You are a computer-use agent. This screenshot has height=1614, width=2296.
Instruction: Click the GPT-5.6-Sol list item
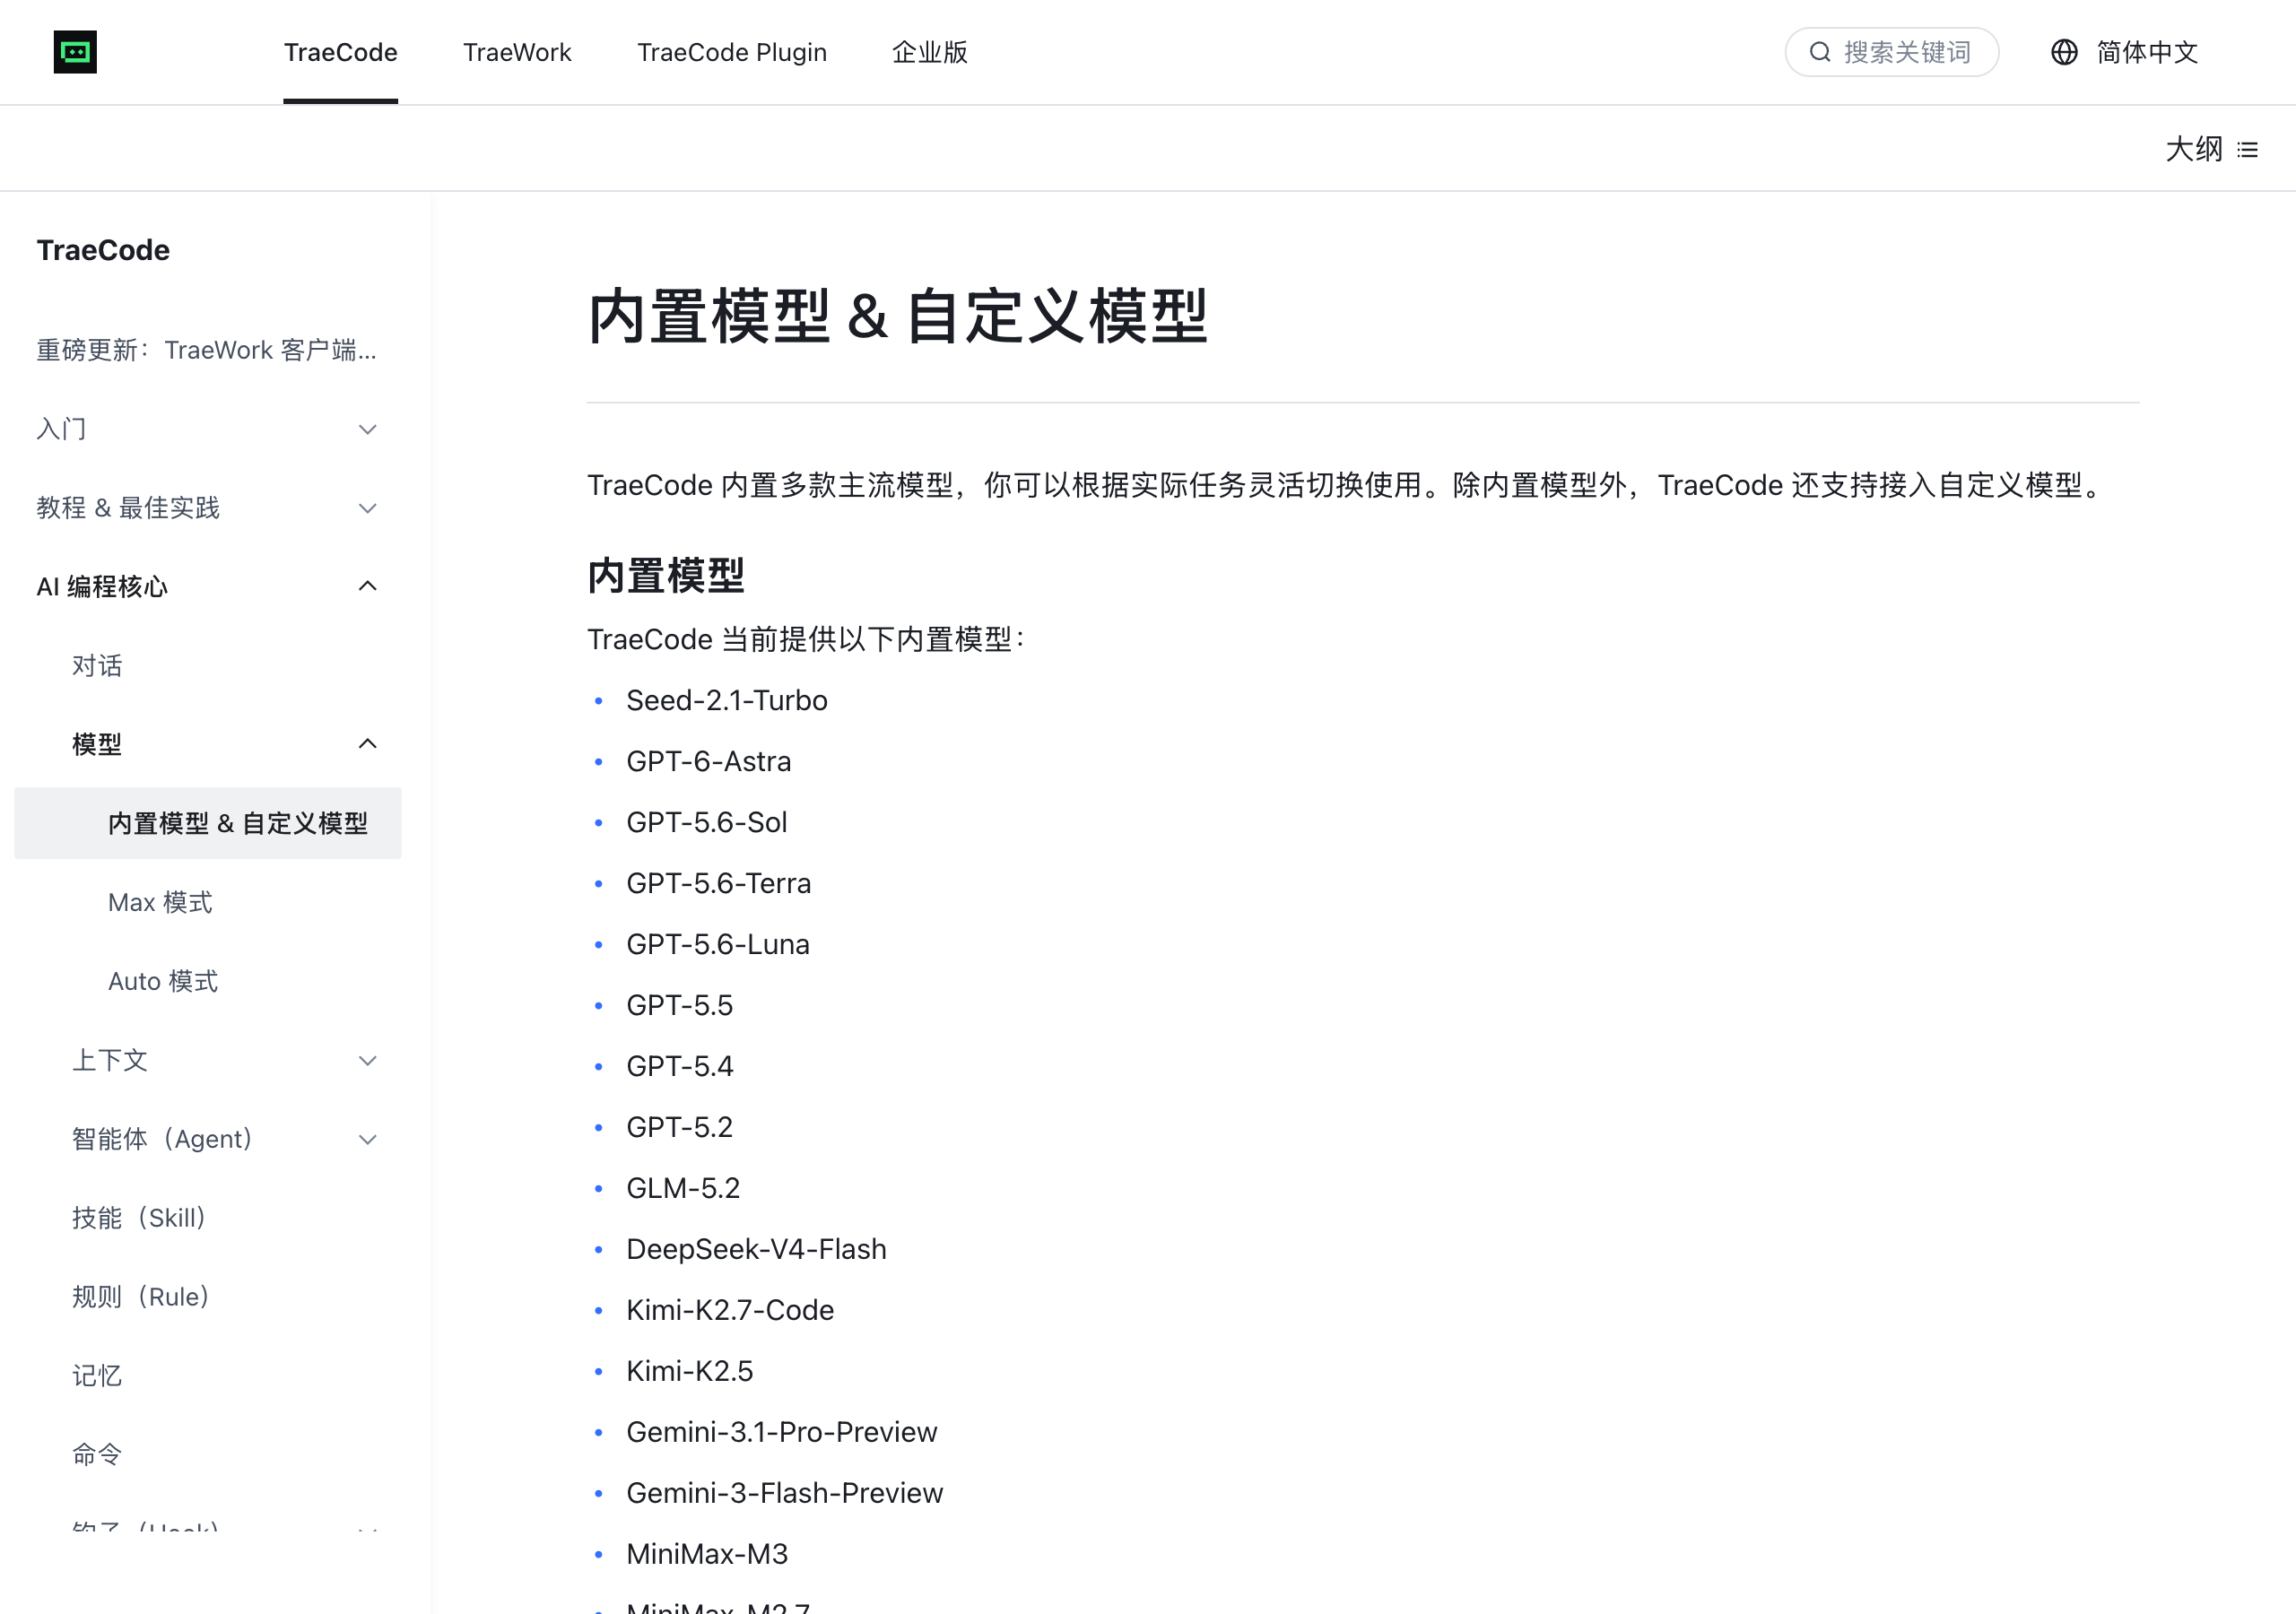(707, 822)
